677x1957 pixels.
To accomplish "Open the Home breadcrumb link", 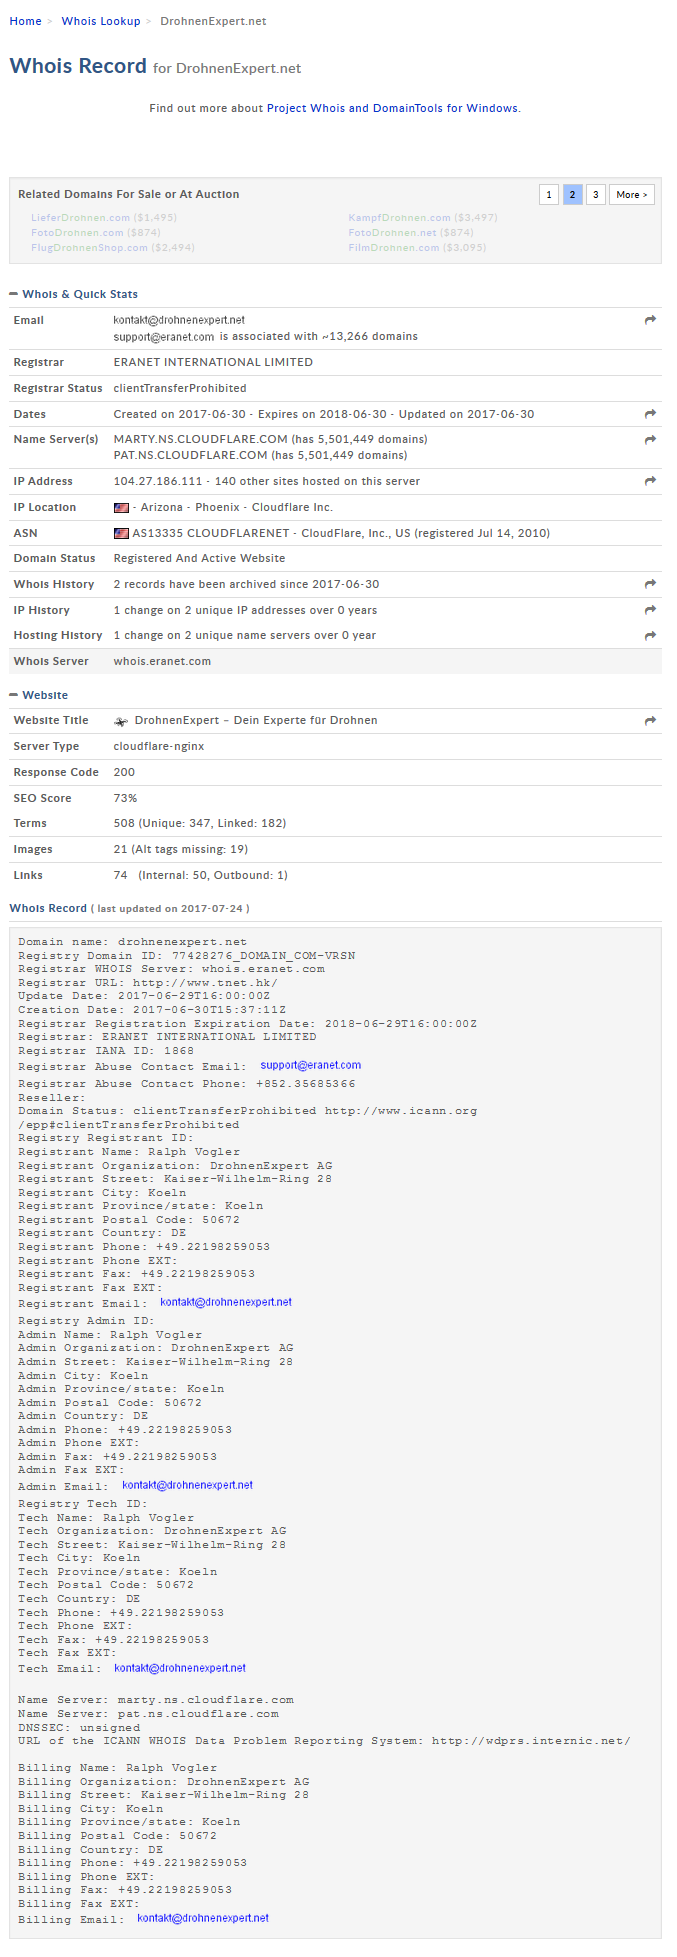I will [26, 21].
